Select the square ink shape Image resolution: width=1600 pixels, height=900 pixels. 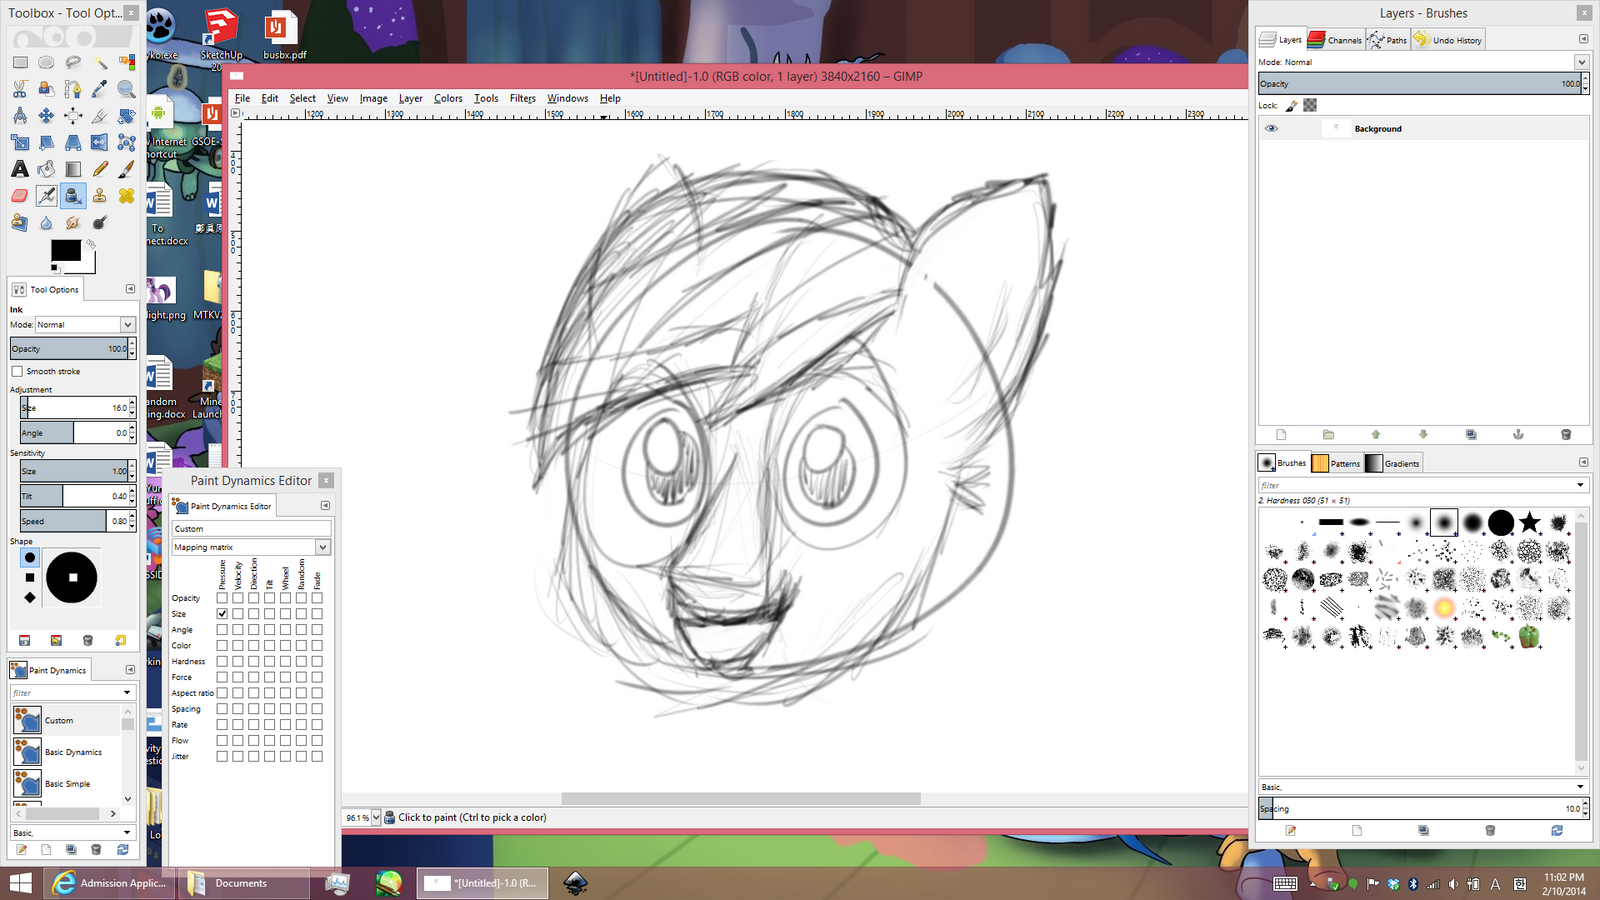click(x=30, y=577)
